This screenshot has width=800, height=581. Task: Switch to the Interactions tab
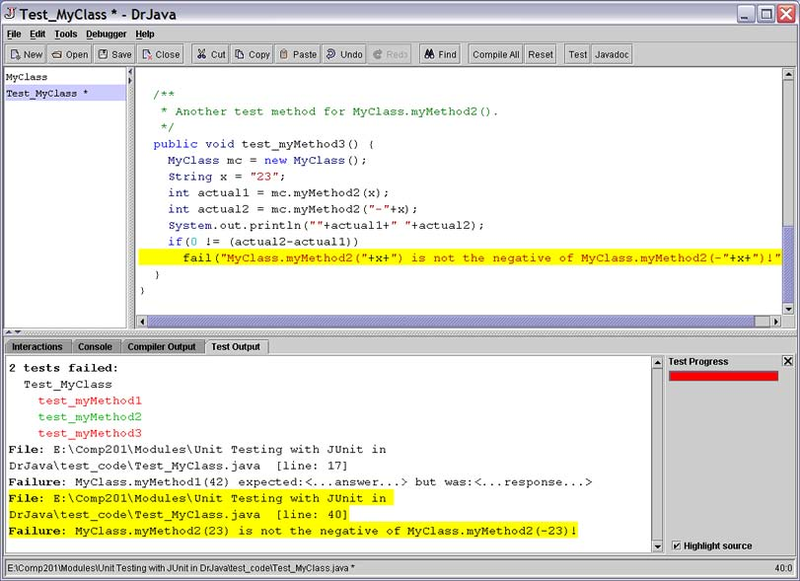37,346
